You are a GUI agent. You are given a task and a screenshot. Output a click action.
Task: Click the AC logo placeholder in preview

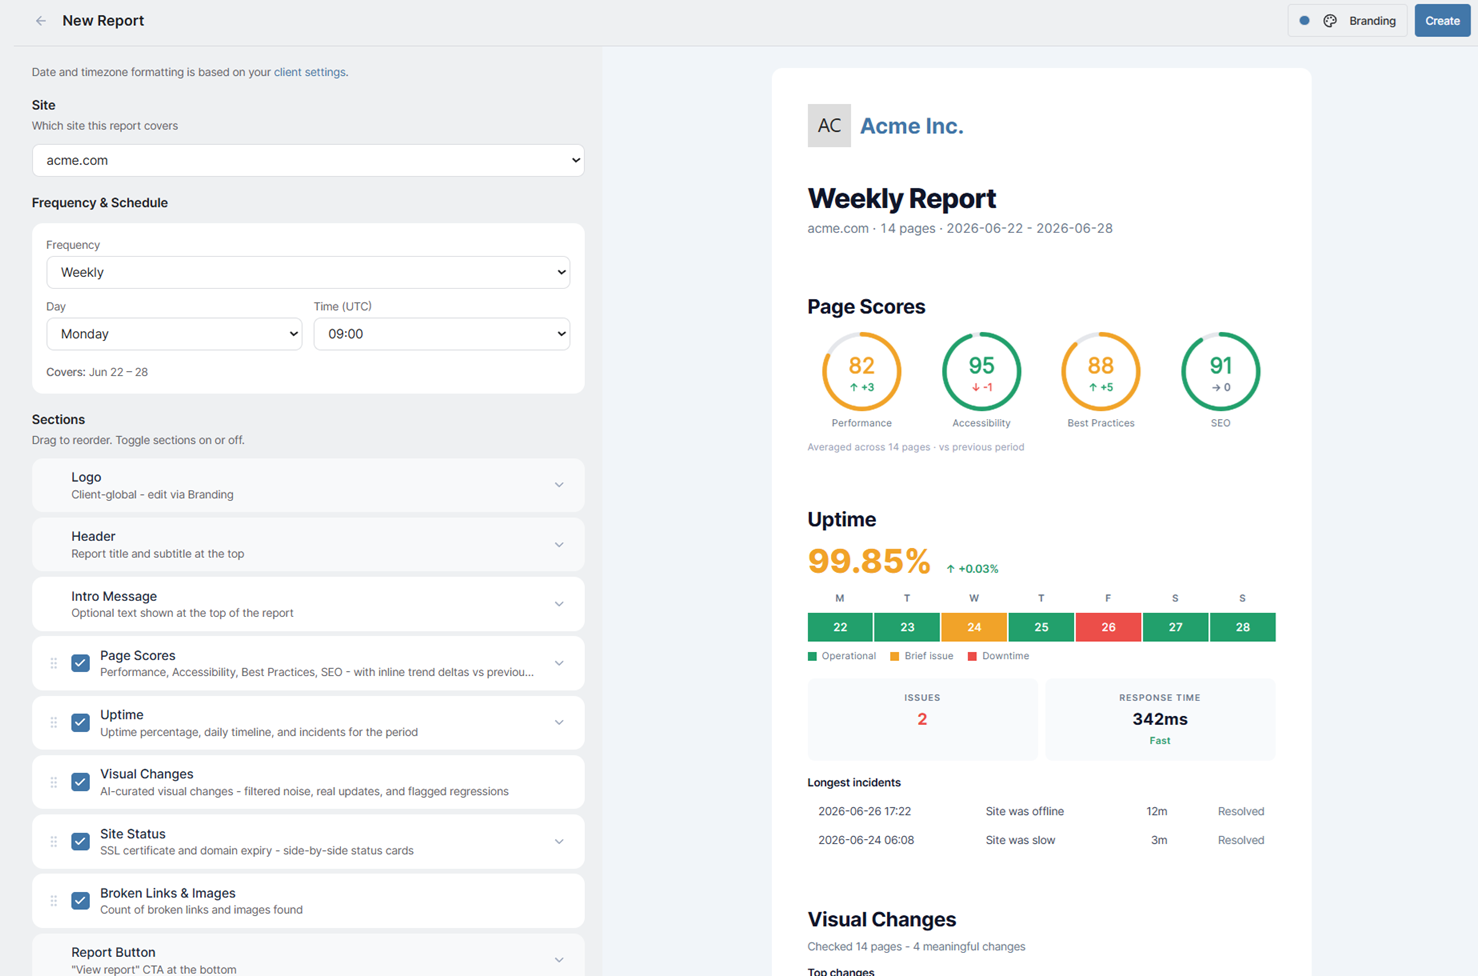[829, 125]
